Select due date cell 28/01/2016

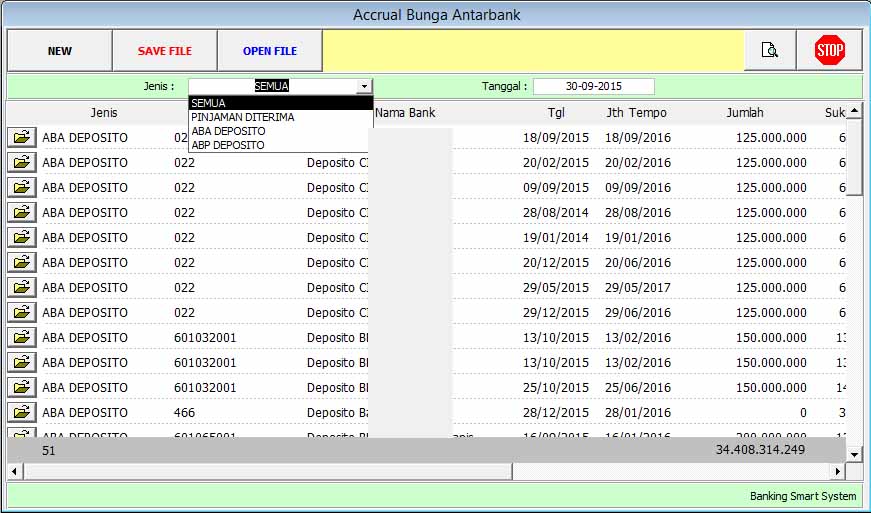tap(638, 413)
